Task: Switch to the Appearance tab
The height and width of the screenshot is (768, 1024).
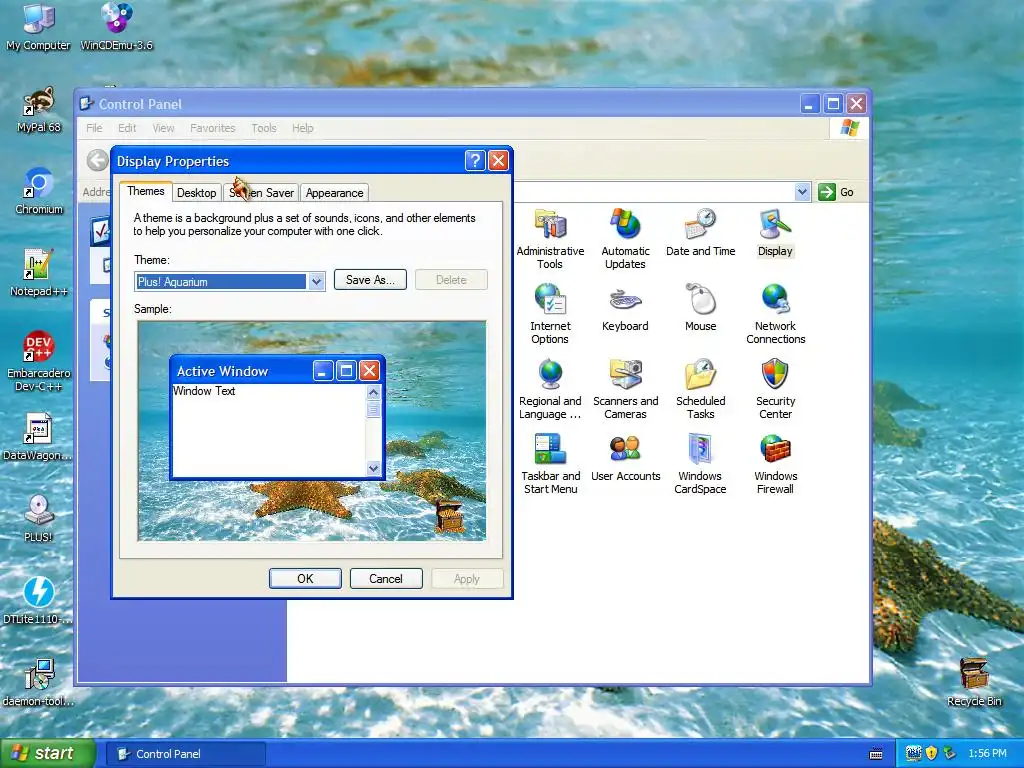Action: coord(334,193)
